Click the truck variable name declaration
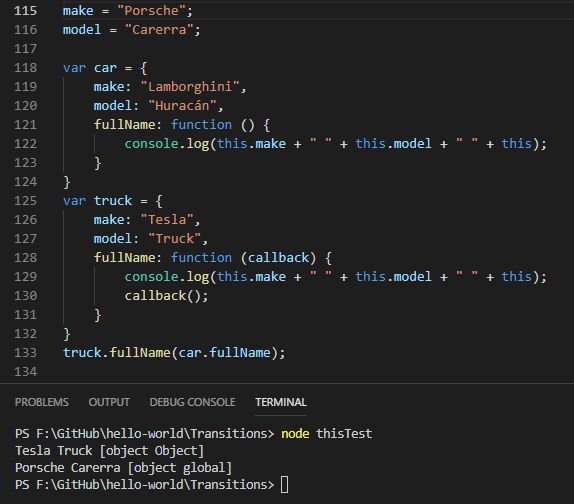 [x=113, y=201]
